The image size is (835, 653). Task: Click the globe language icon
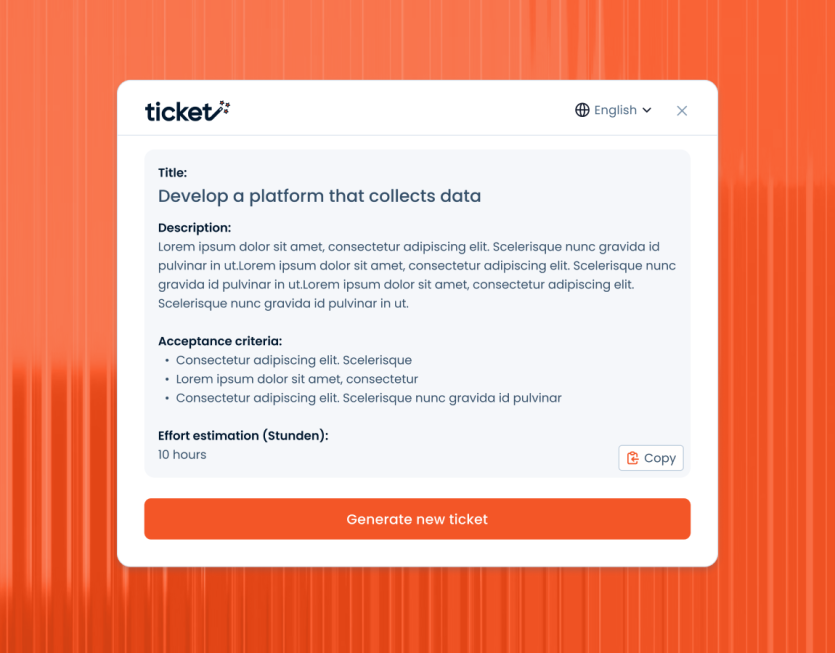point(582,110)
